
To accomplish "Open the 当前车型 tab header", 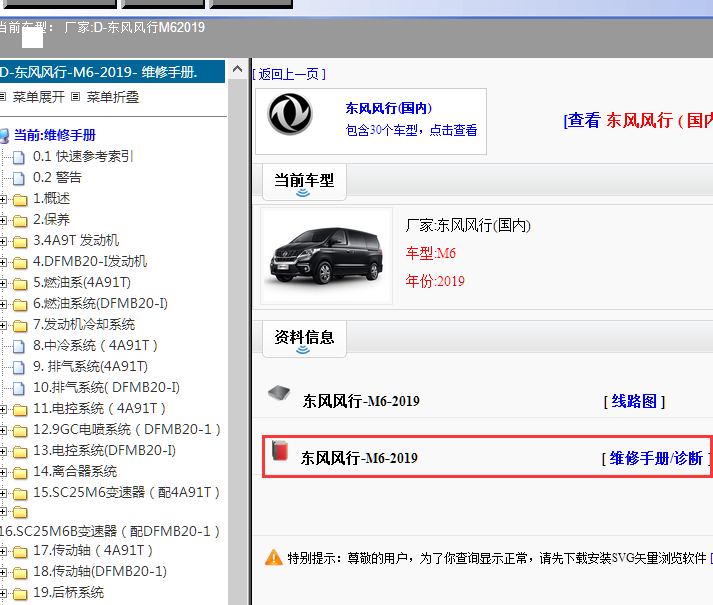I will pyautogui.click(x=304, y=182).
